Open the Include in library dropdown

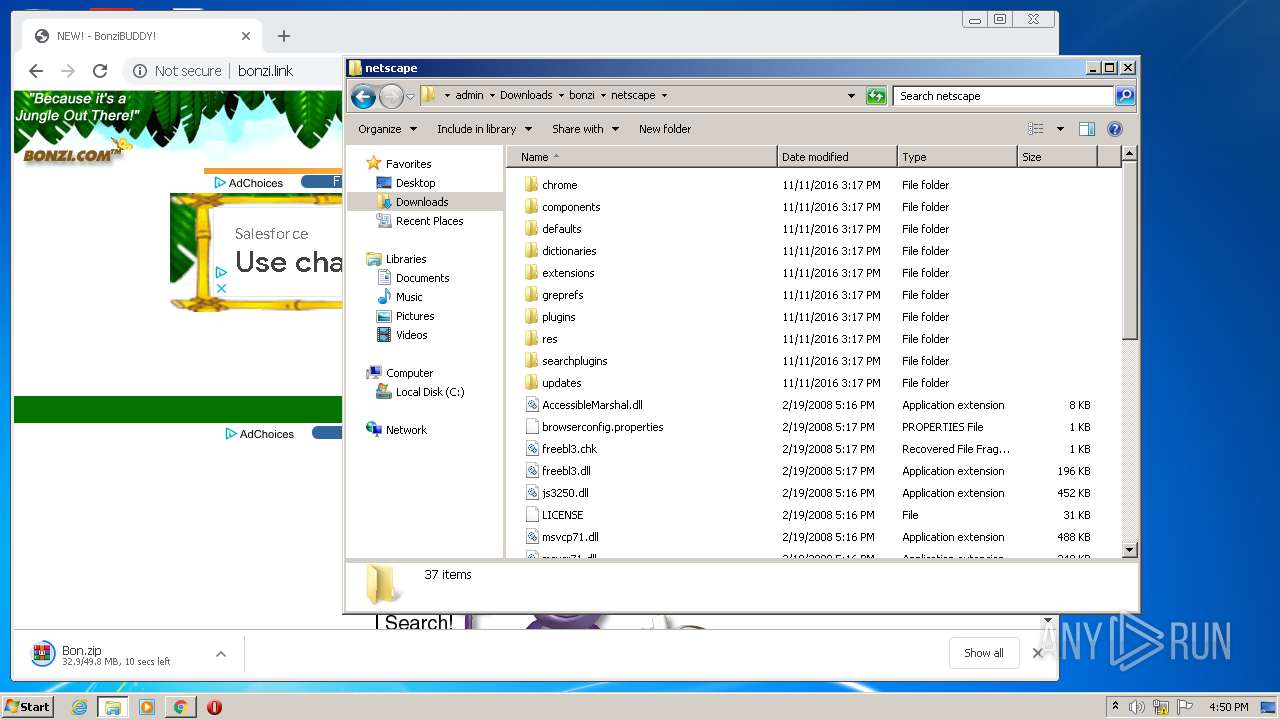click(x=485, y=129)
